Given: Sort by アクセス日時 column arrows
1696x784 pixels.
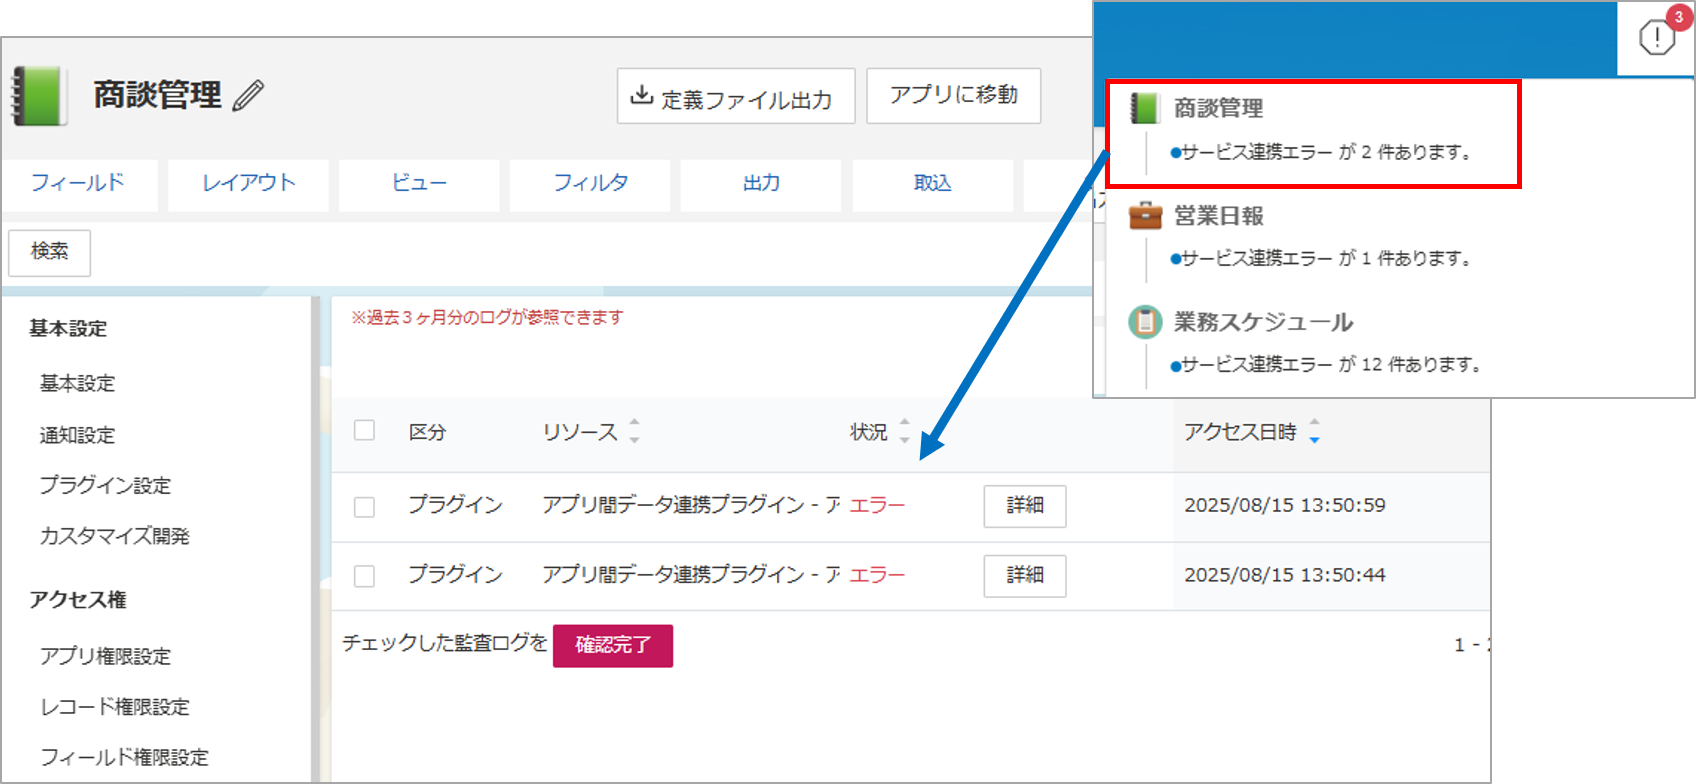Looking at the screenshot, I should tap(1314, 431).
